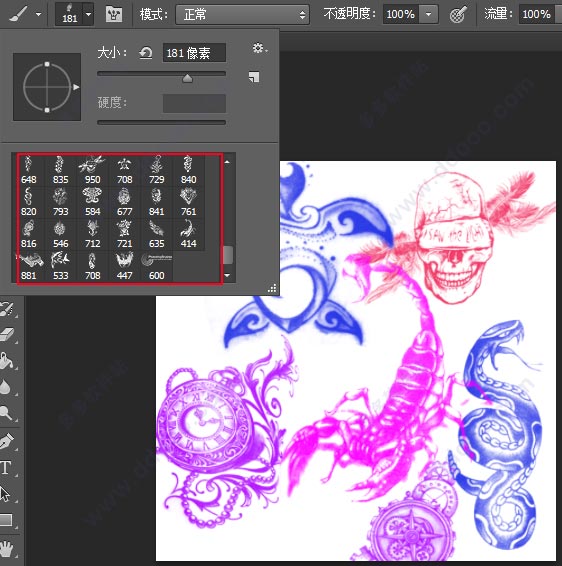Select the 835 brush preset
Image resolution: width=562 pixels, height=566 pixels.
click(x=60, y=170)
